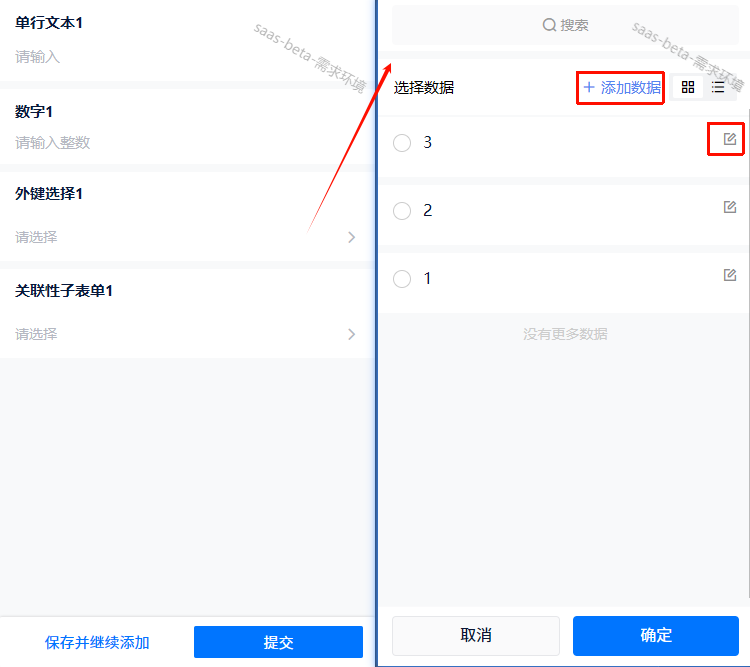750x667 pixels.
Task: Switch to list view layout
Action: click(718, 88)
